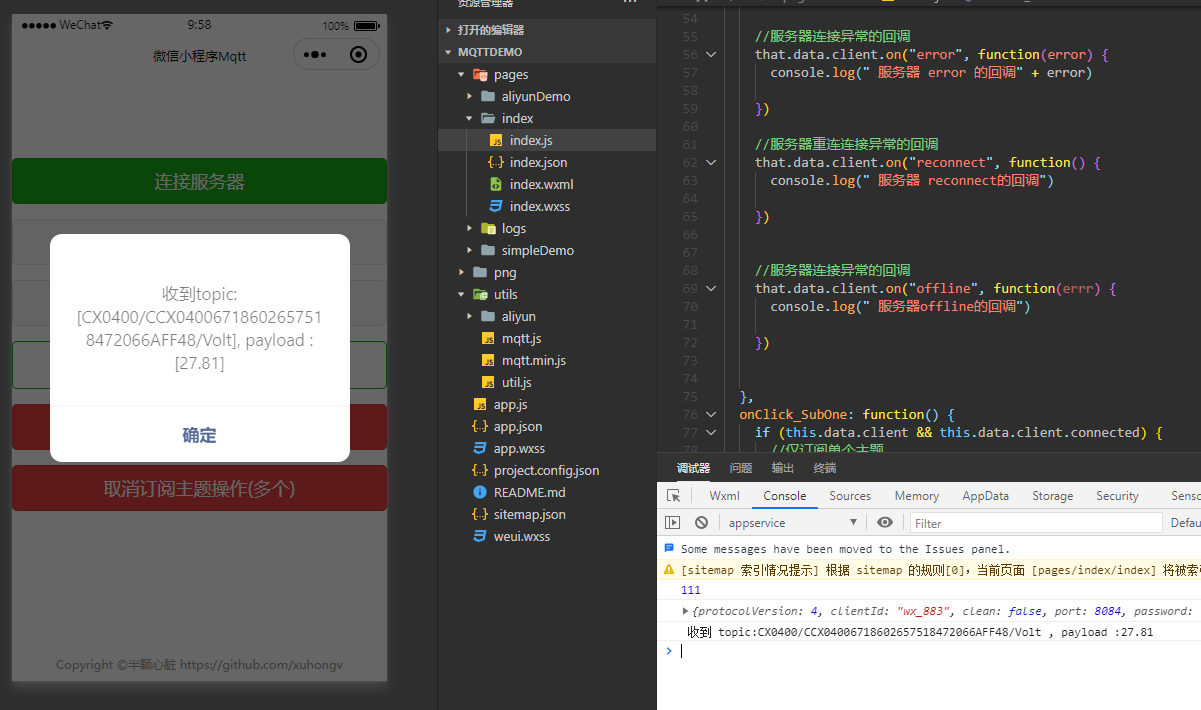The width and height of the screenshot is (1201, 710).
Task: Activate the inspect element picker icon
Action: coord(674,496)
